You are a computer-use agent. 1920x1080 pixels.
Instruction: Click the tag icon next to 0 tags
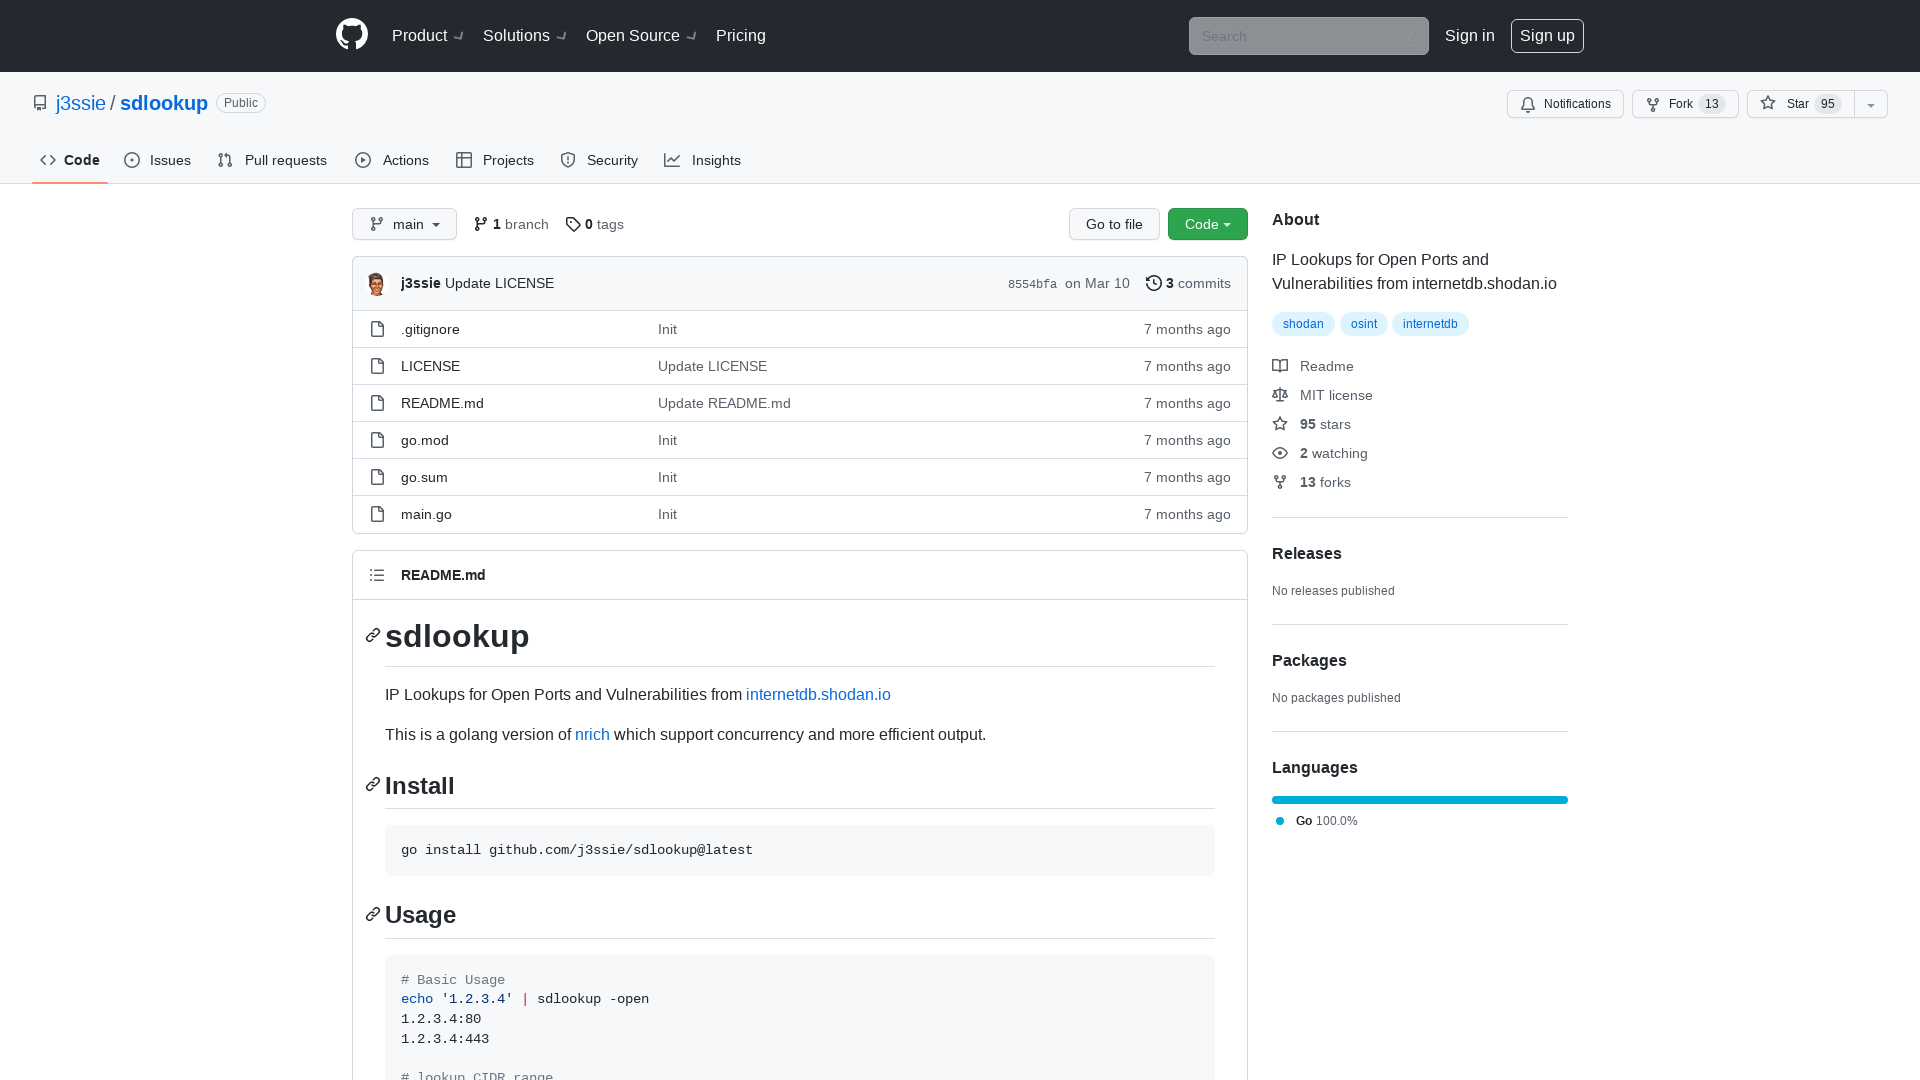point(573,224)
